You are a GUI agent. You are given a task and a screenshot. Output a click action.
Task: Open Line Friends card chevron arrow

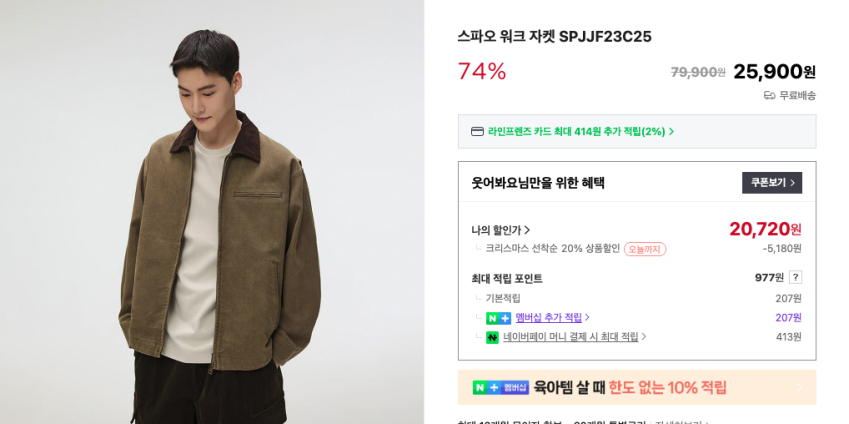coord(671,132)
